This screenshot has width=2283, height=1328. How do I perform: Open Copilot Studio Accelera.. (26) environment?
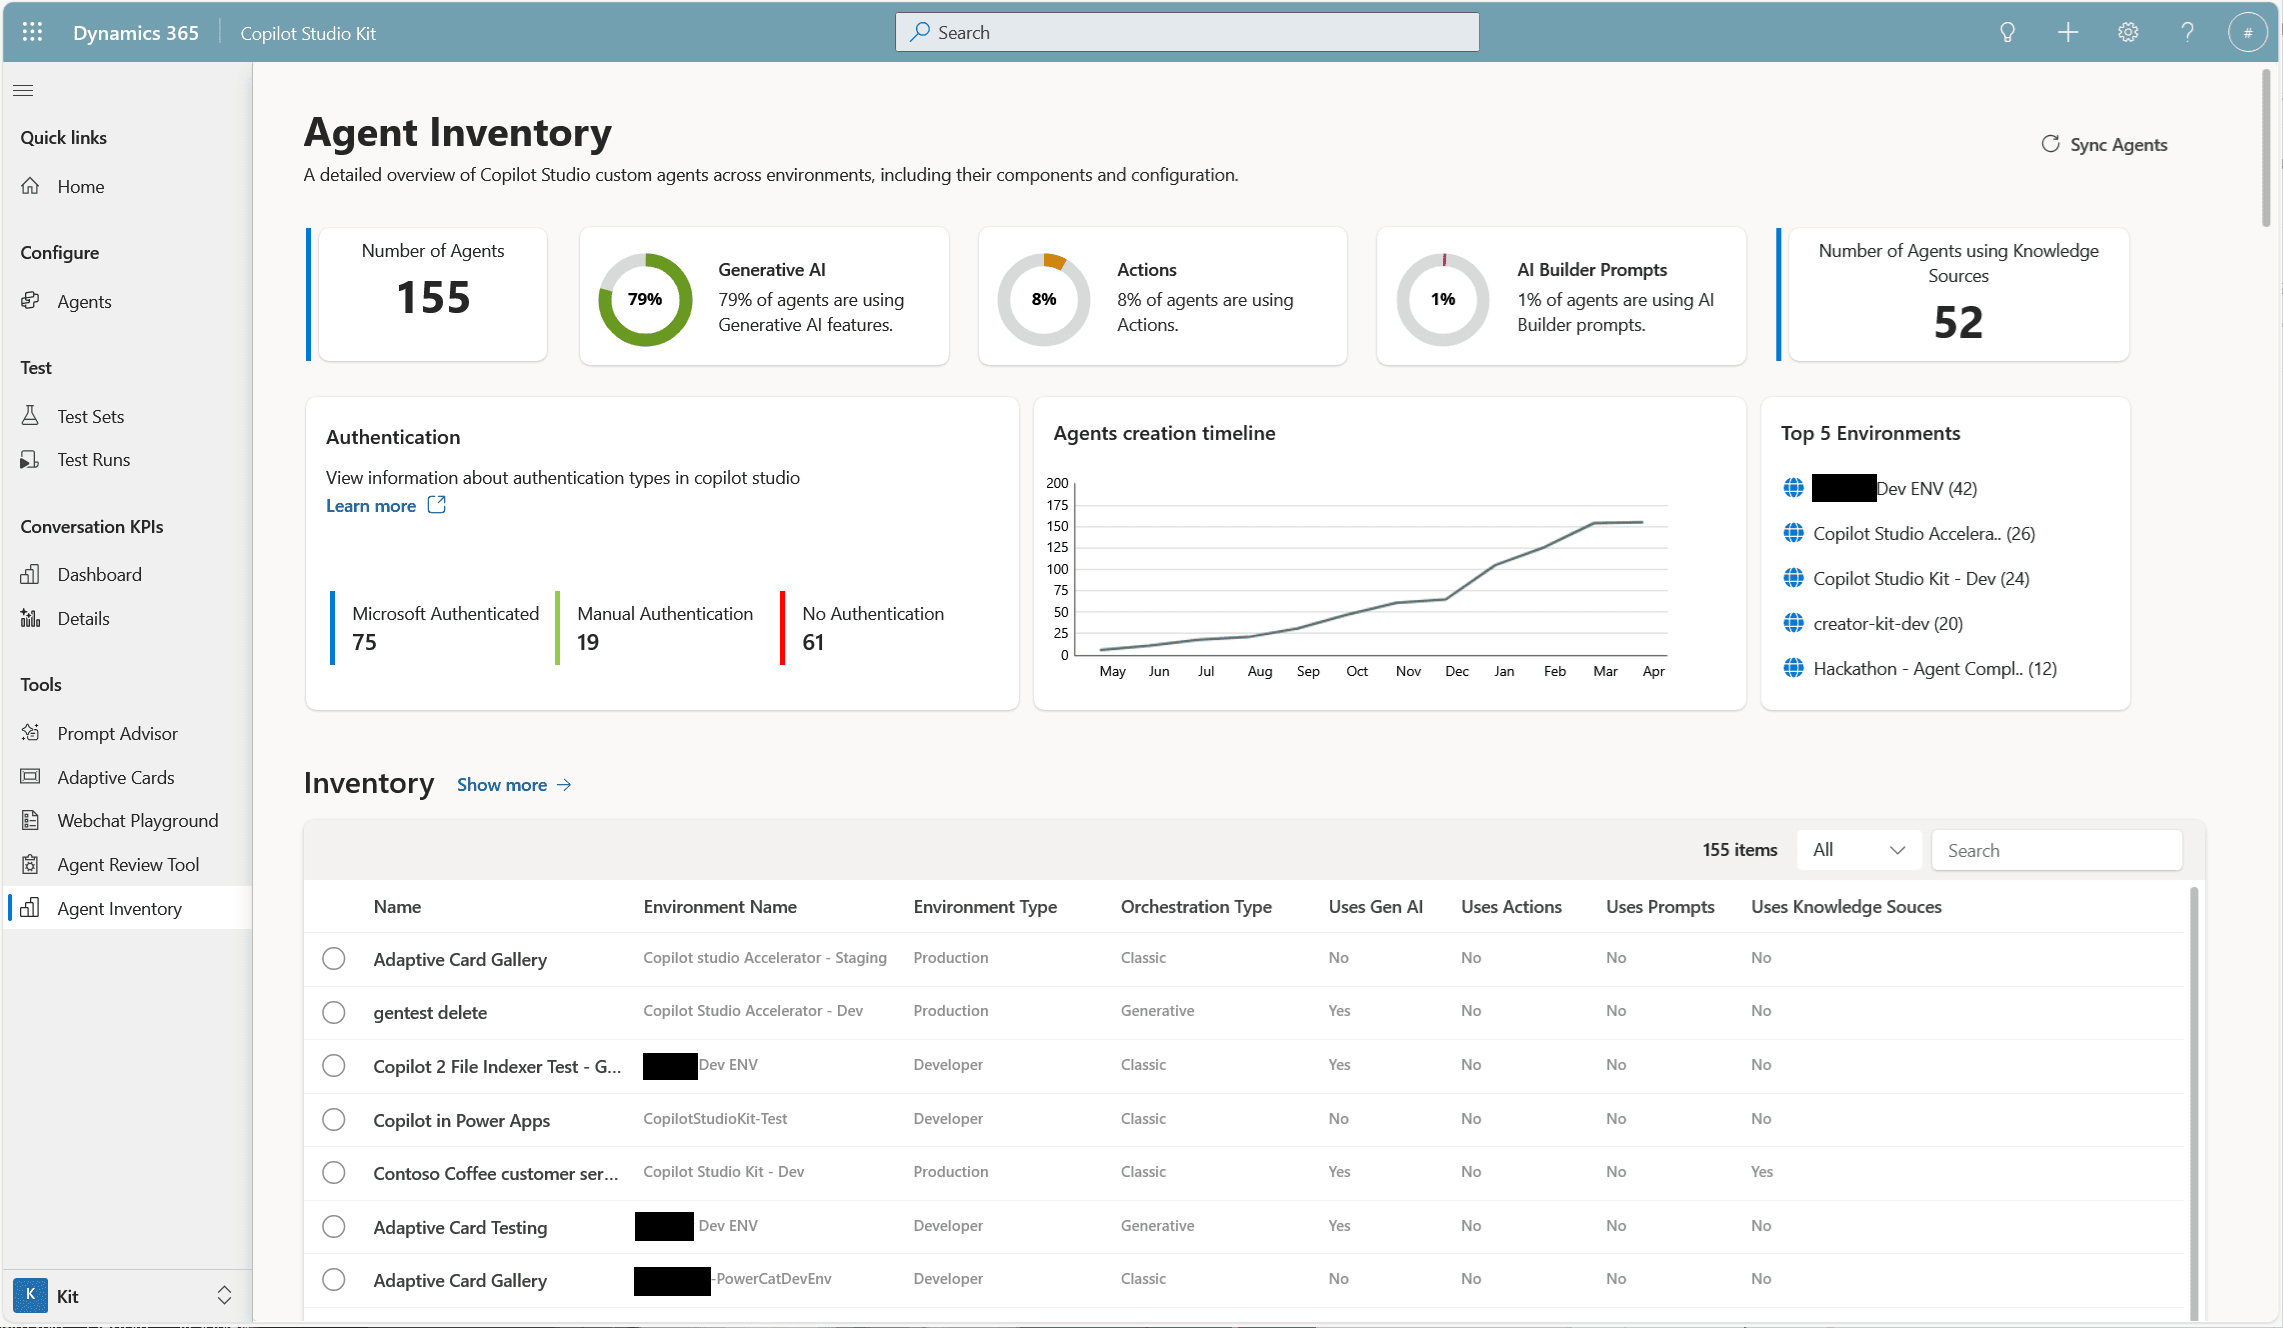[1924, 533]
